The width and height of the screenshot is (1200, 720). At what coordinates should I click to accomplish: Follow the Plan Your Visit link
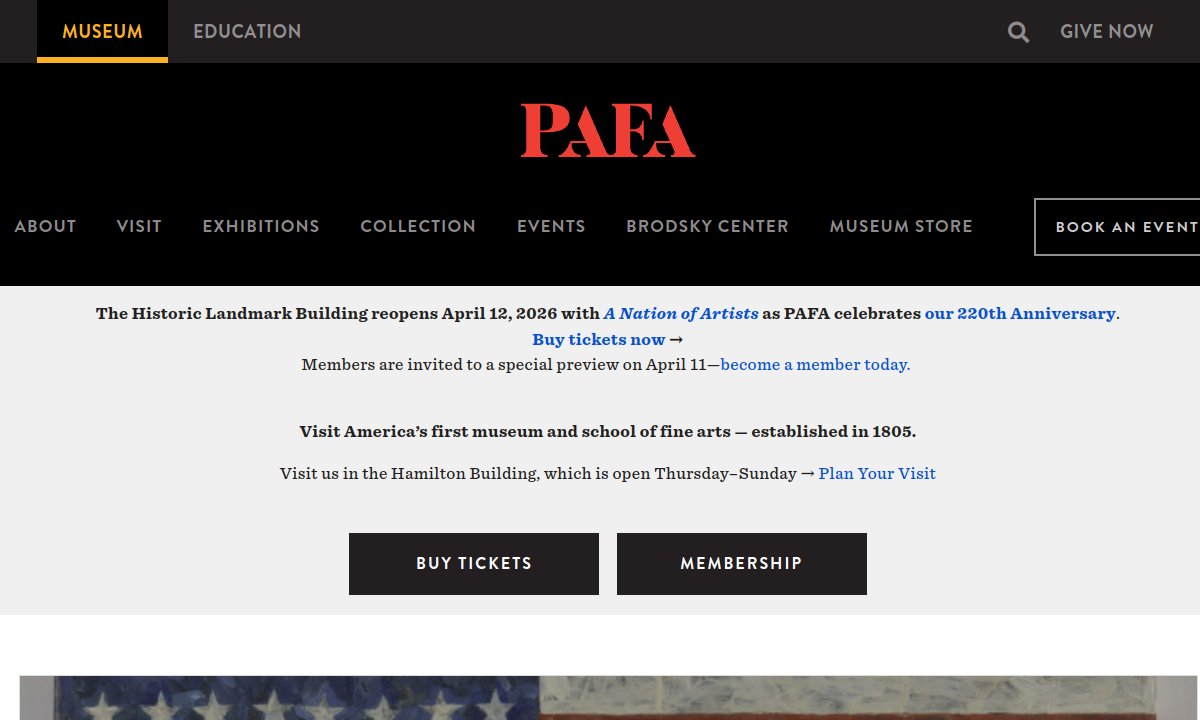tap(877, 473)
